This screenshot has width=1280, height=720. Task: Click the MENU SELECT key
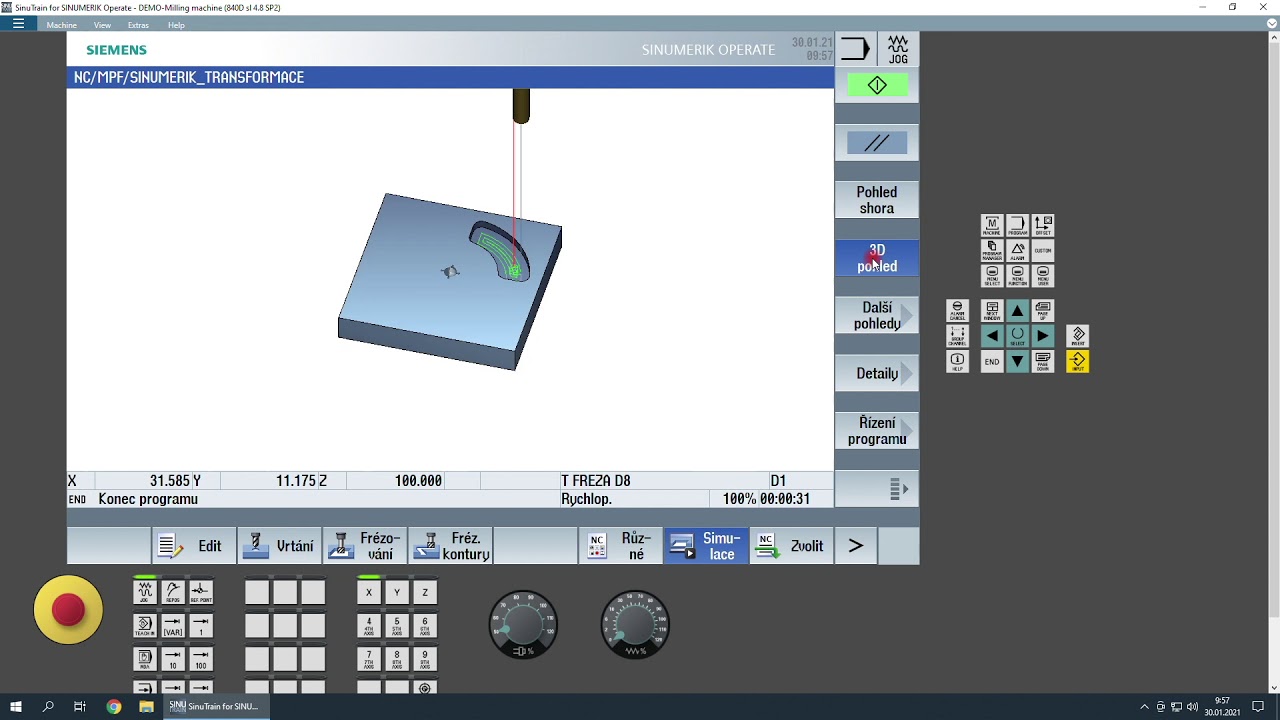pos(992,275)
